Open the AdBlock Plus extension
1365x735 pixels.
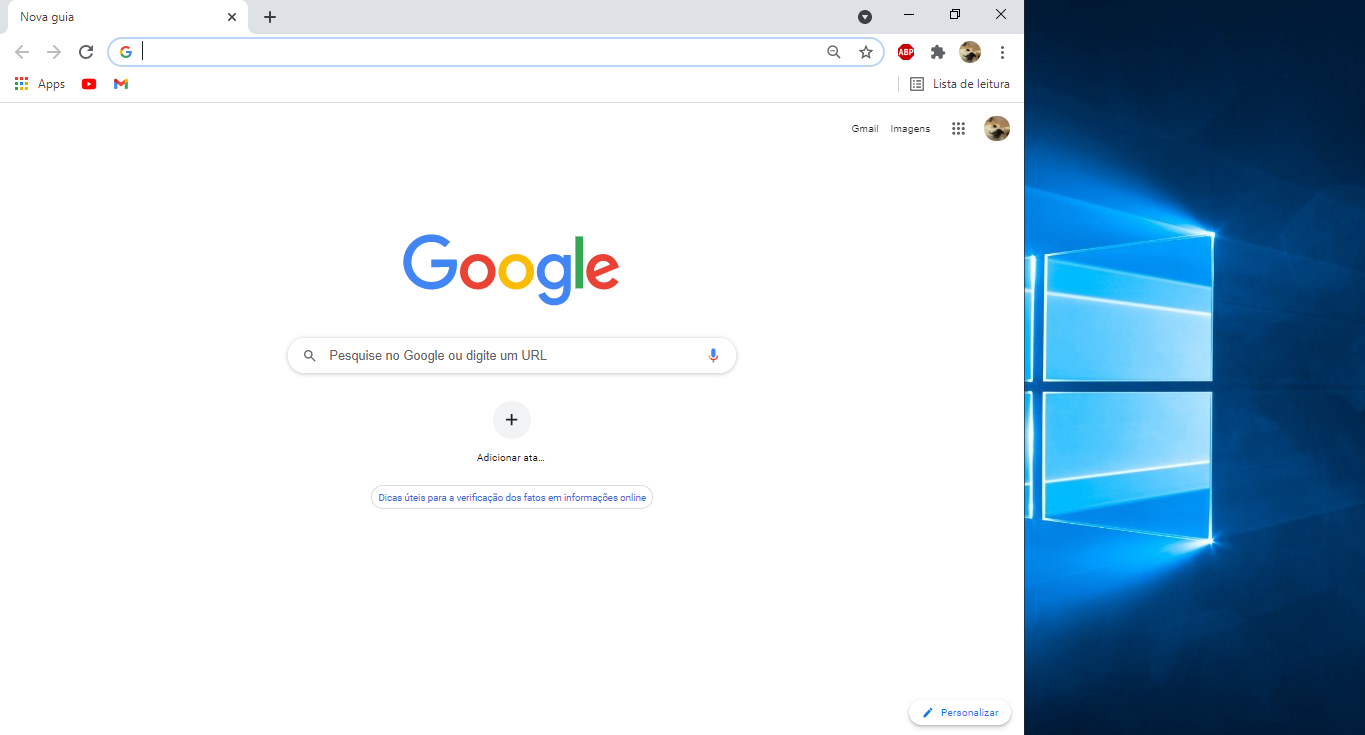pos(906,52)
